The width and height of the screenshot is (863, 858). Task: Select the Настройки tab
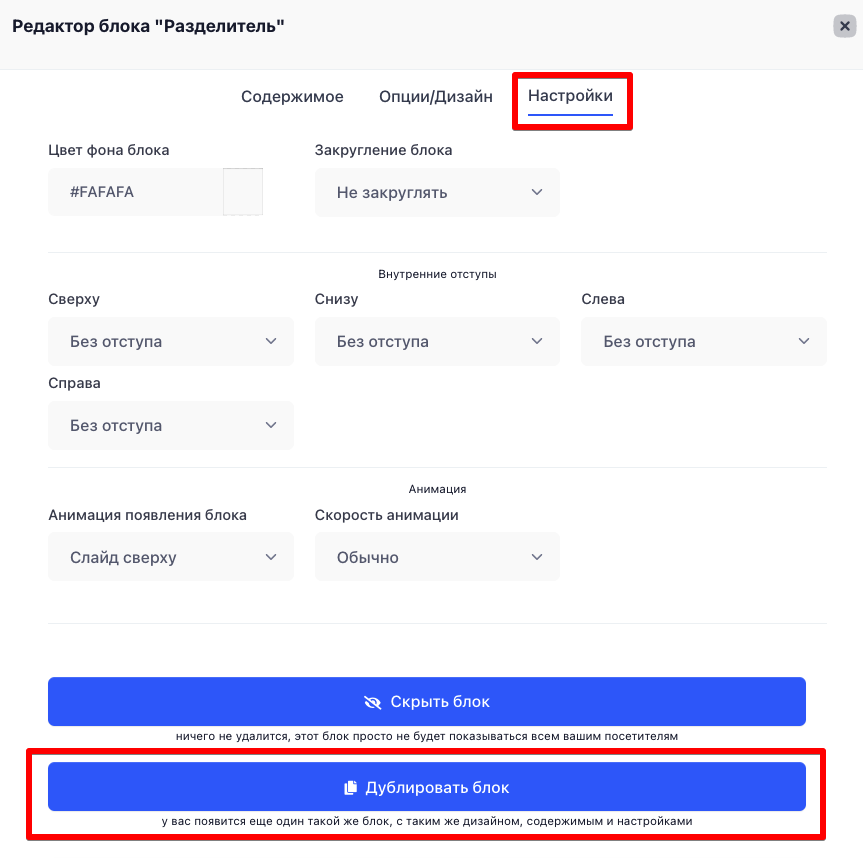(570, 96)
